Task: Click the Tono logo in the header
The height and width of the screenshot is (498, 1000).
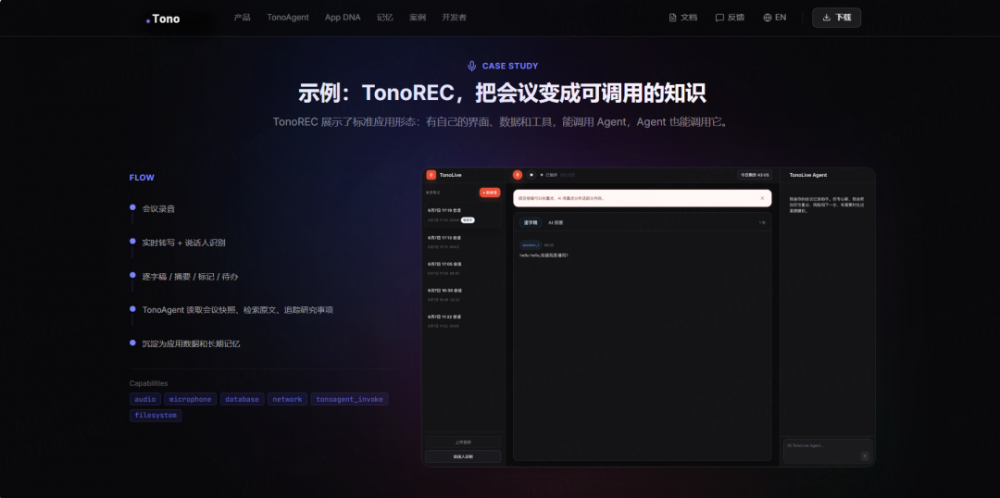Action: tap(163, 18)
